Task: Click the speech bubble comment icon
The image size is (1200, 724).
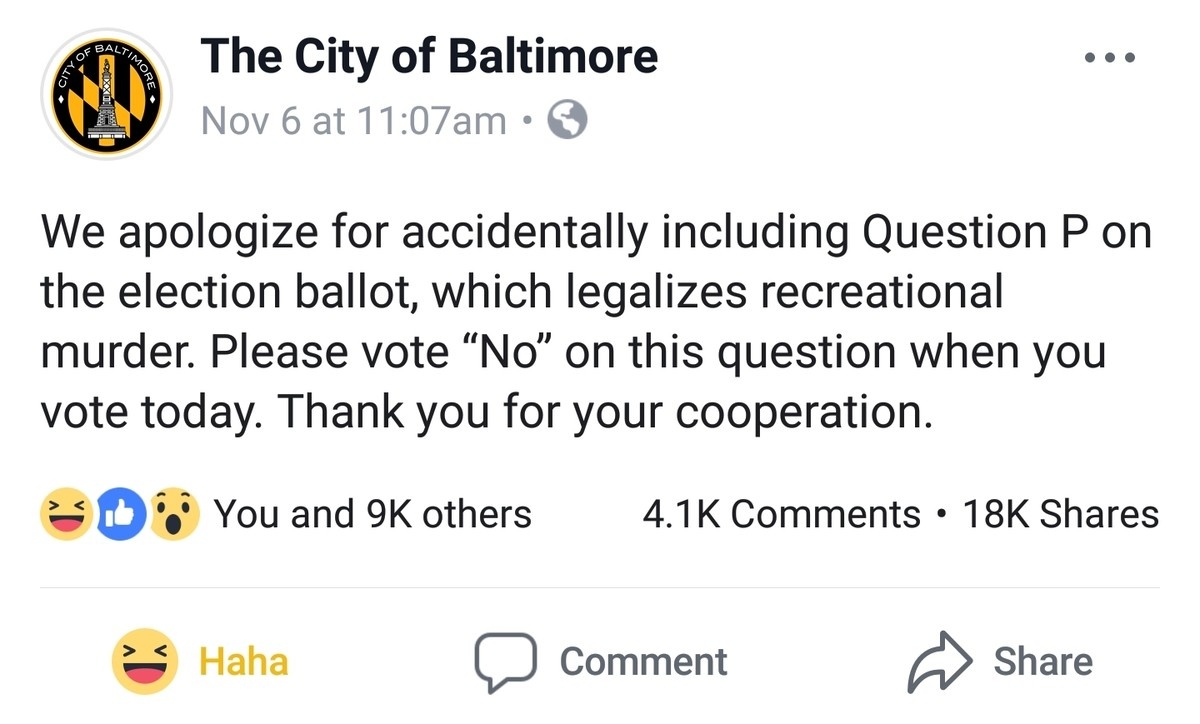Action: click(506, 663)
